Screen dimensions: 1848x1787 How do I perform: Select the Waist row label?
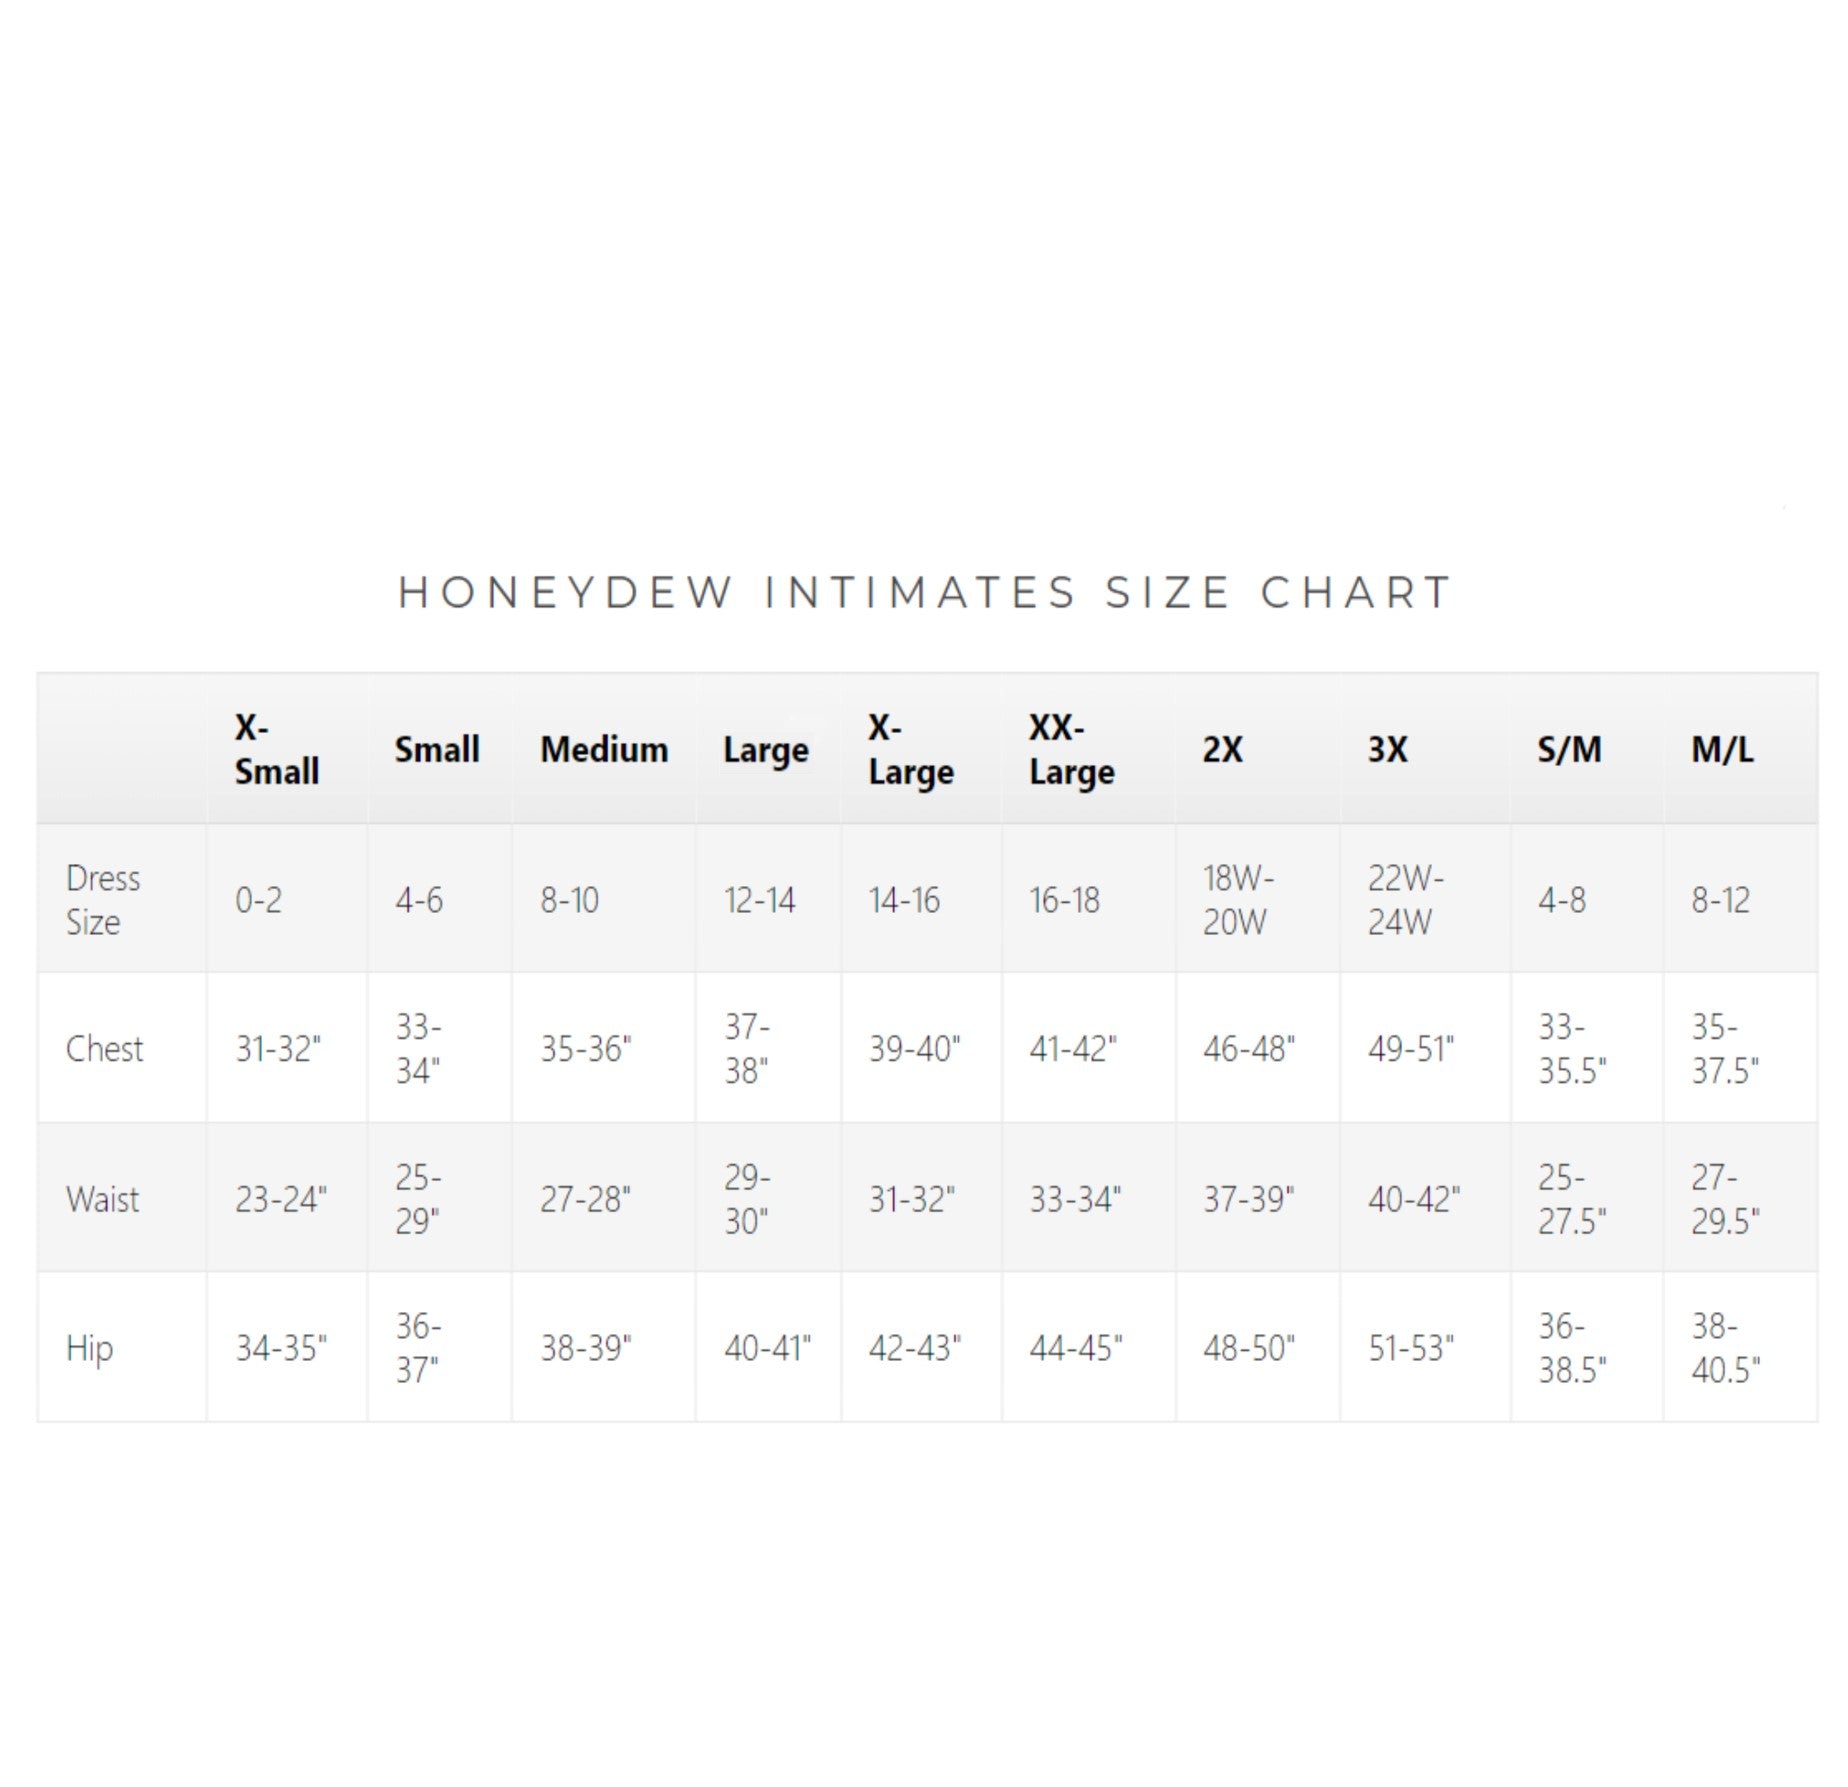tap(103, 1198)
